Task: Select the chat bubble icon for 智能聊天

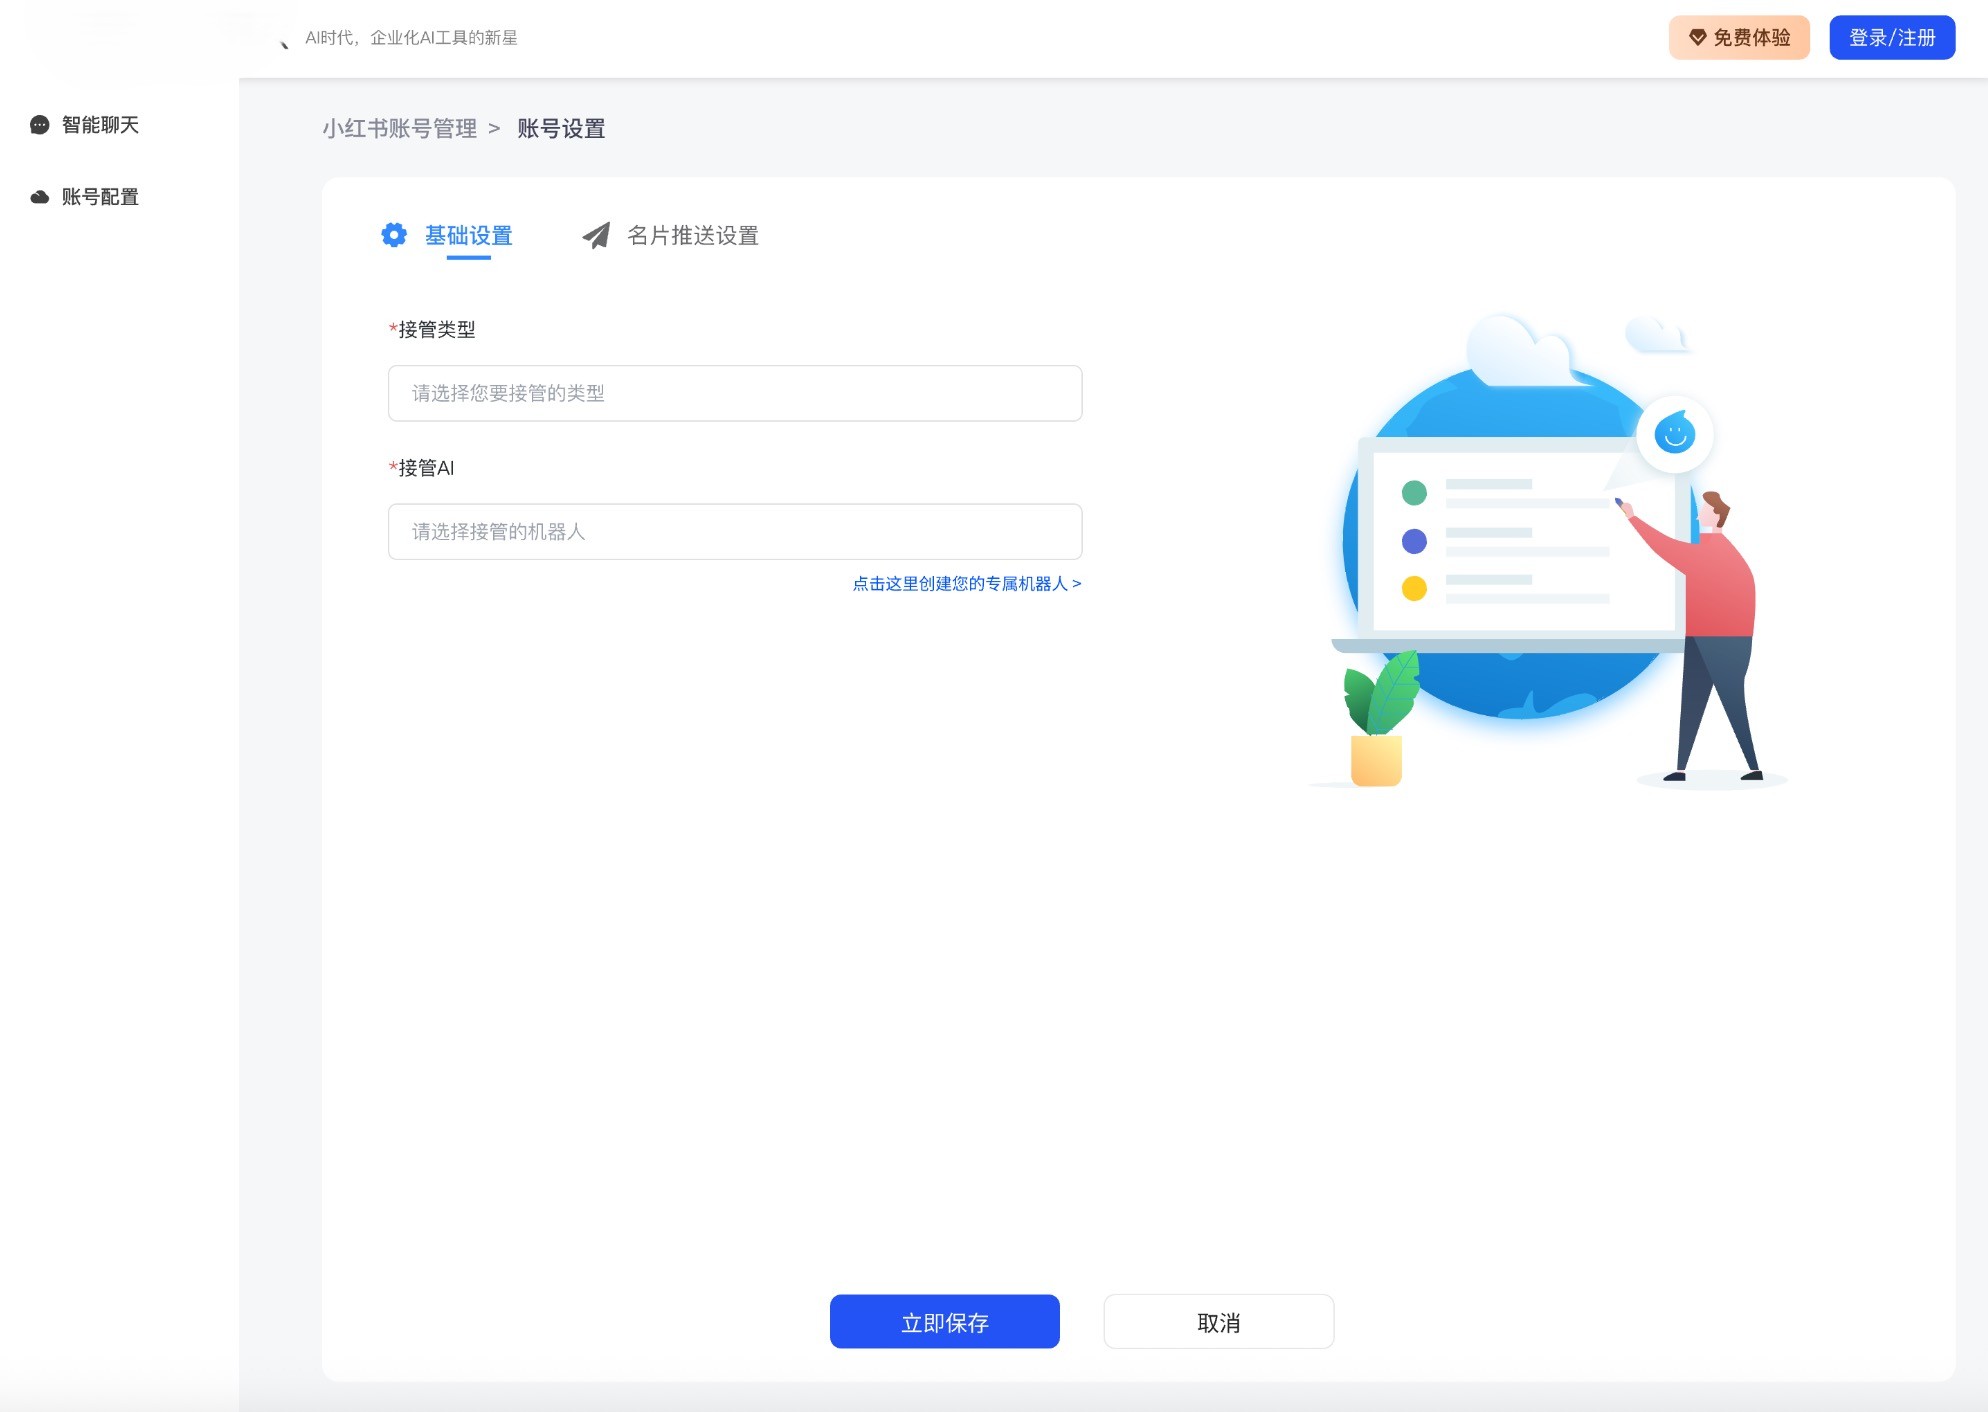Action: [38, 125]
